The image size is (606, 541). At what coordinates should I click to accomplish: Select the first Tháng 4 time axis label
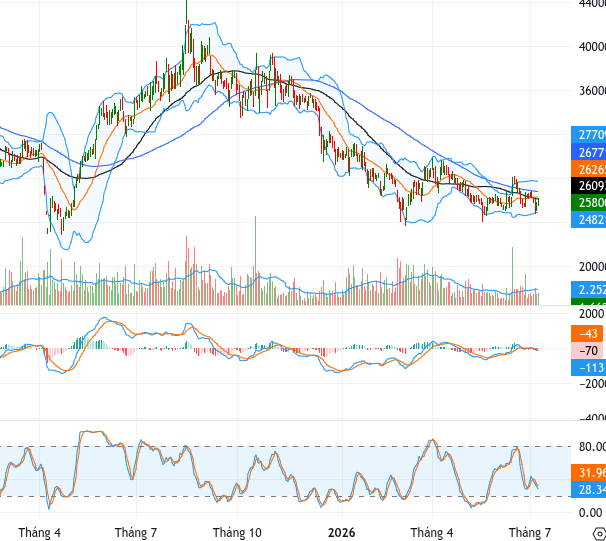[x=39, y=533]
